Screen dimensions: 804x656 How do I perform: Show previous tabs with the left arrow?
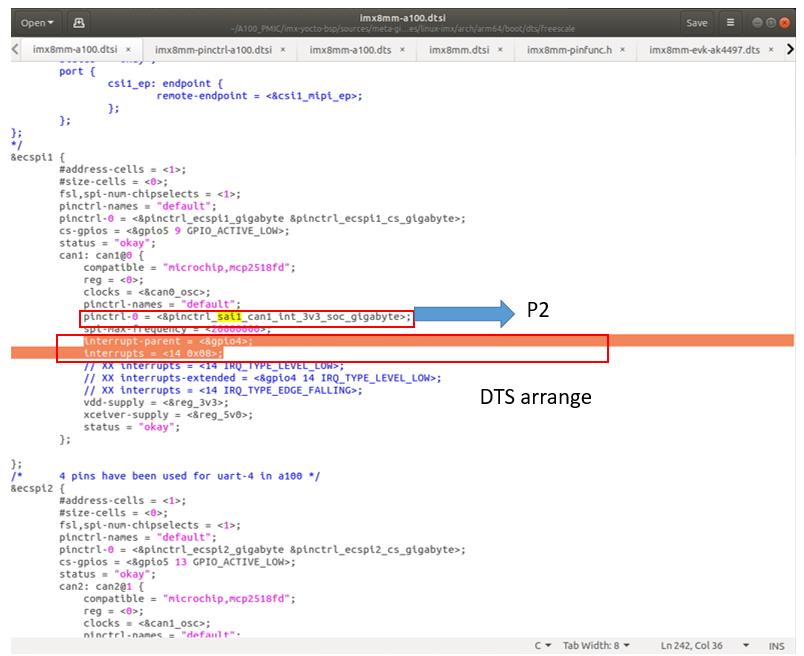[x=15, y=49]
